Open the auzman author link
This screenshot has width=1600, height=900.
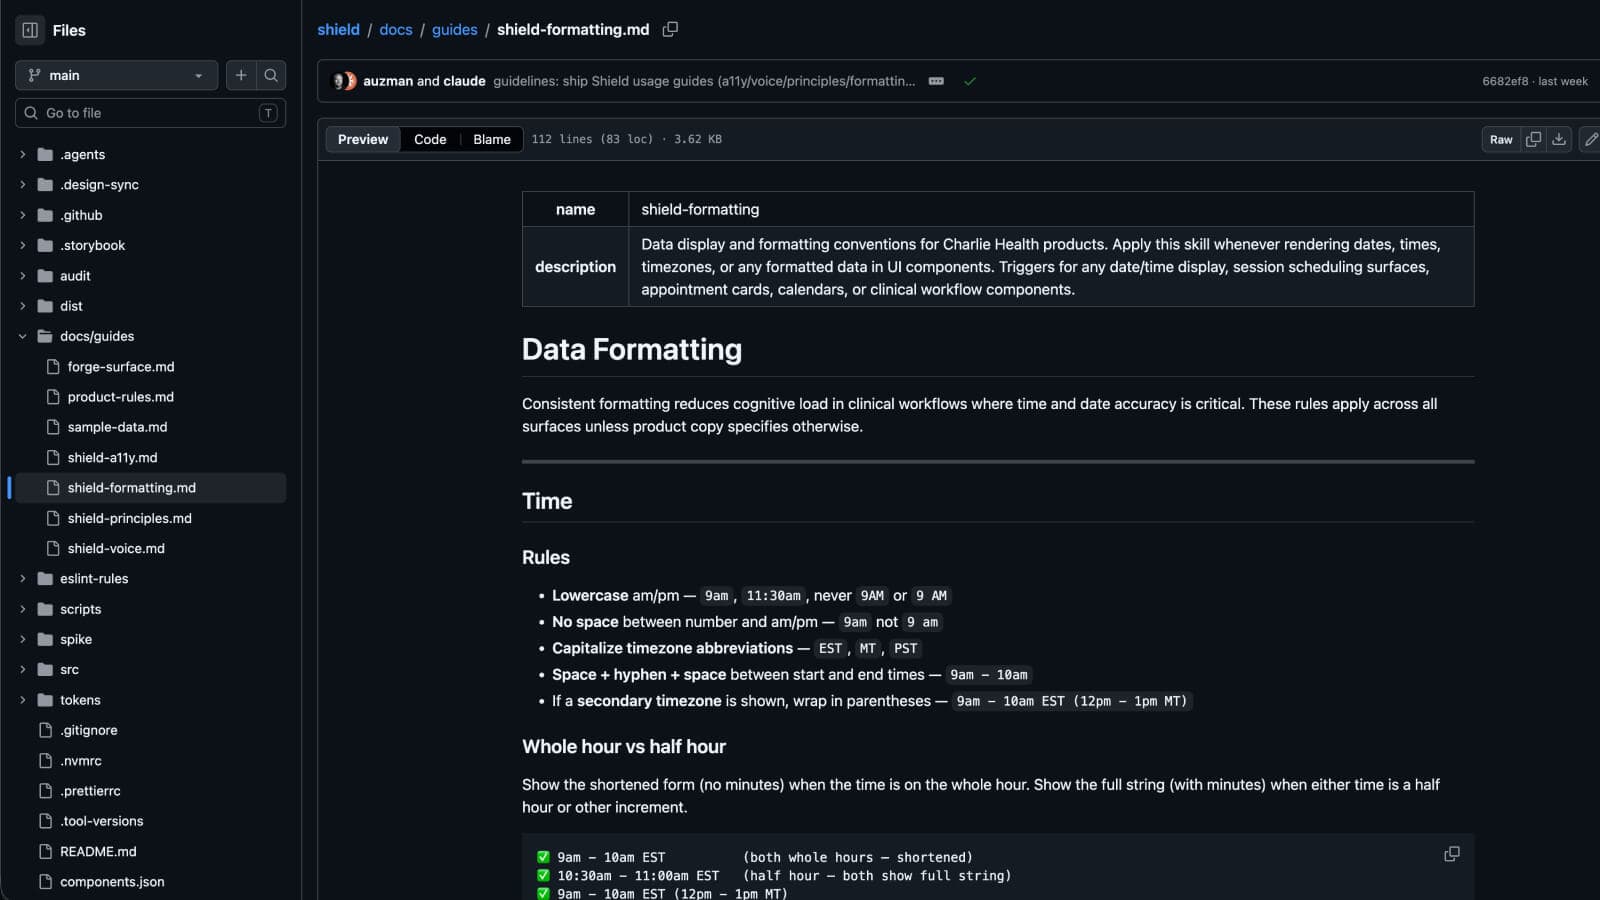point(388,81)
